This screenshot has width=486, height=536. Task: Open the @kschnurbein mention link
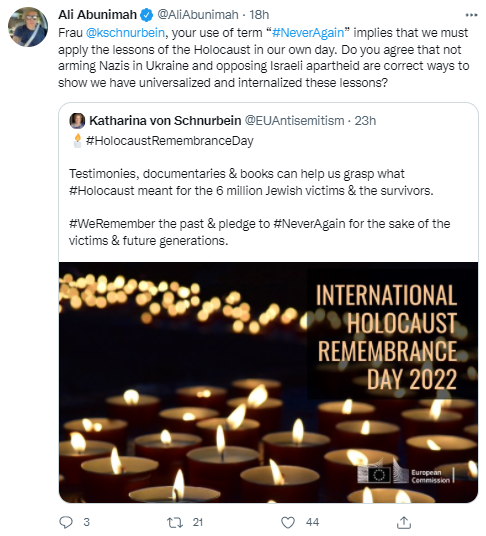click(x=125, y=33)
